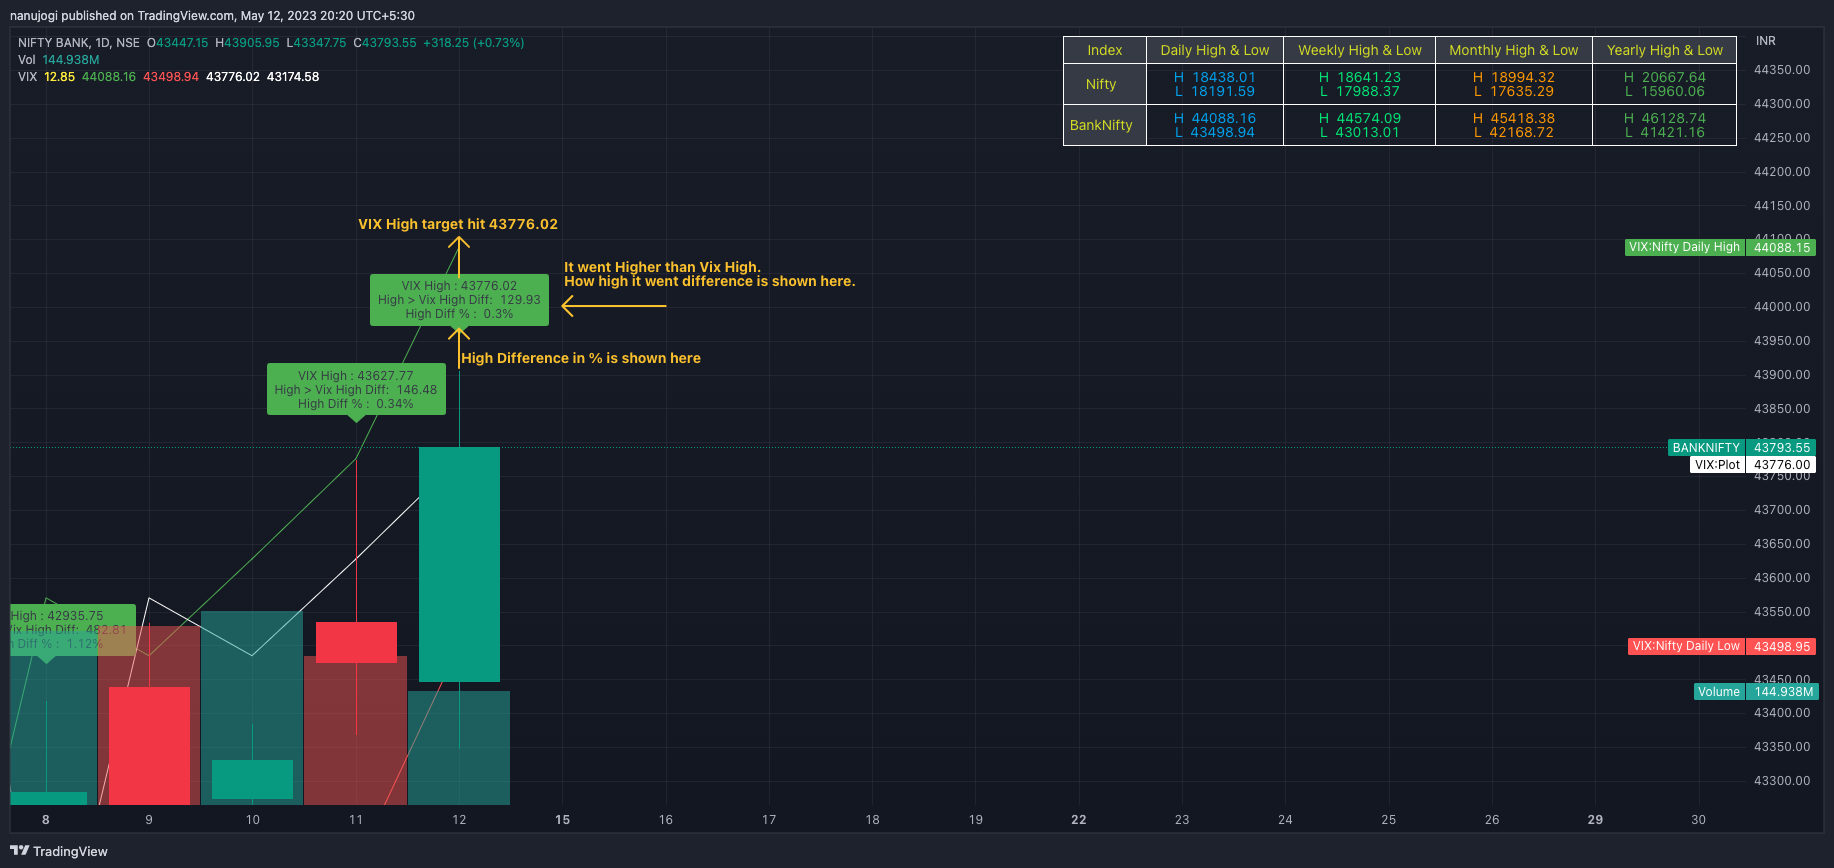1834x868 pixels.
Task: Click BankNifty yearly high 46128.74
Action: pyautogui.click(x=1665, y=118)
